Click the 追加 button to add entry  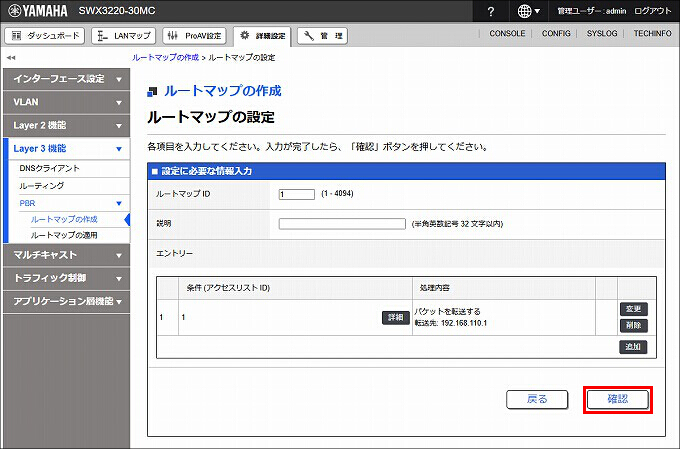coord(634,347)
